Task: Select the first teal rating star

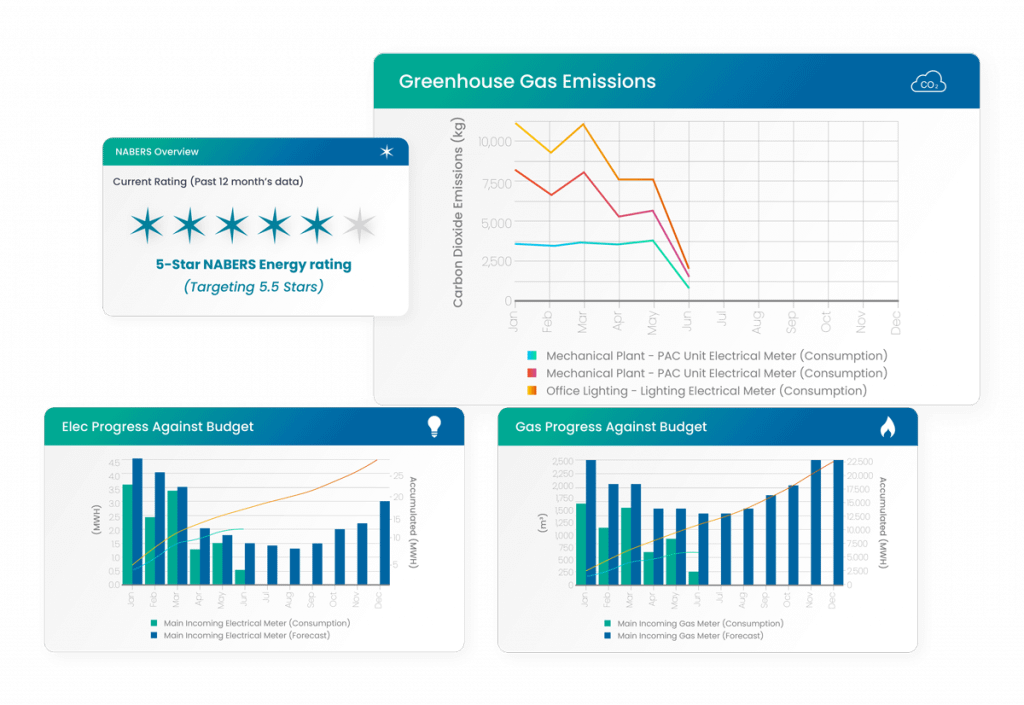Action: pos(147,225)
